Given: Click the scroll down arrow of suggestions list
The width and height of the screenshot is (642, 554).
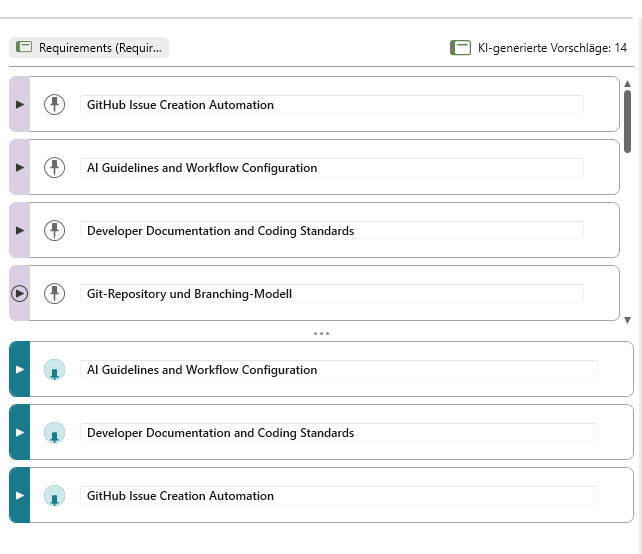Looking at the screenshot, I should tap(627, 320).
